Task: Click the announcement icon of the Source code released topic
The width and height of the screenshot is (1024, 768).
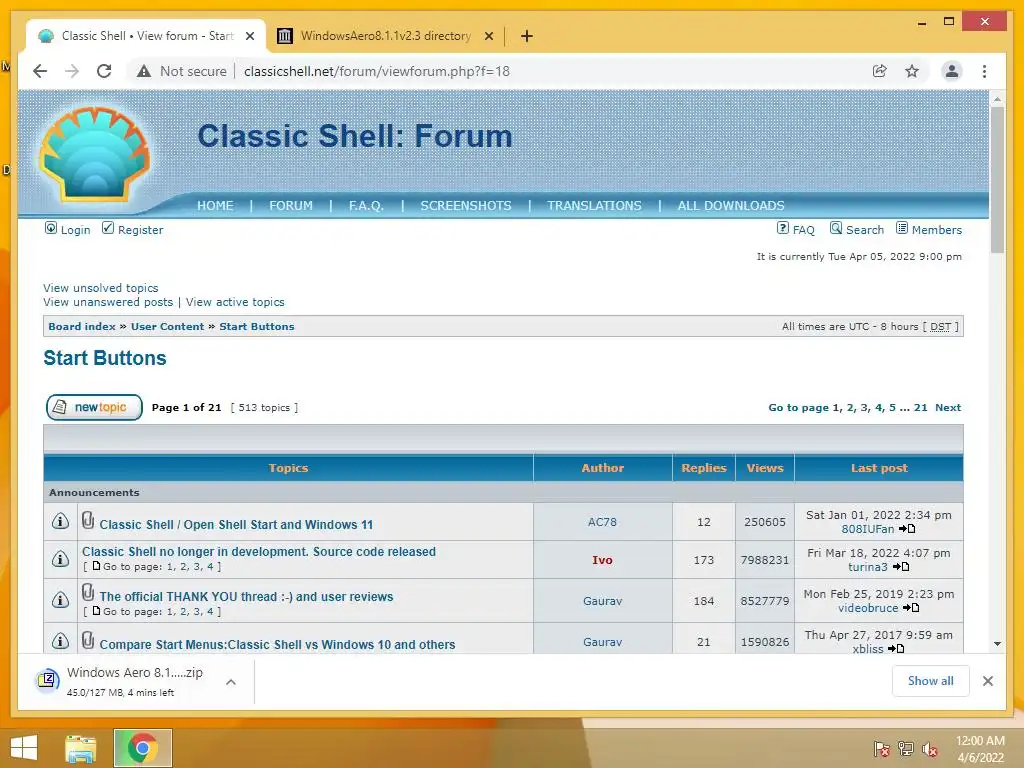Action: [x=60, y=559]
